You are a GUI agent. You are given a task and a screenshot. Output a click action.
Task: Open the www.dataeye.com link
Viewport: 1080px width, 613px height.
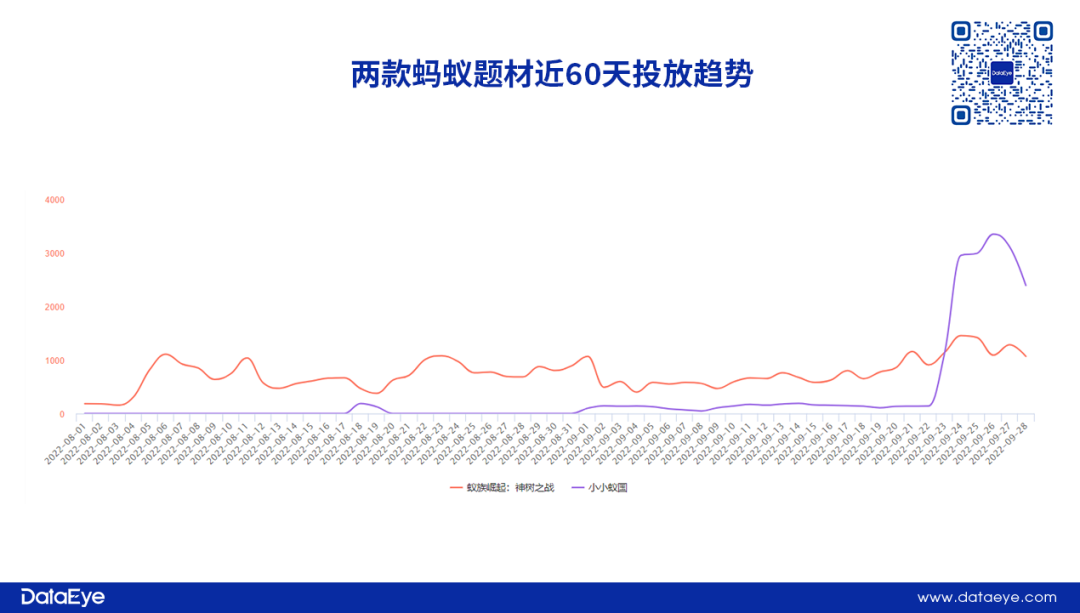pyautogui.click(x=986, y=598)
